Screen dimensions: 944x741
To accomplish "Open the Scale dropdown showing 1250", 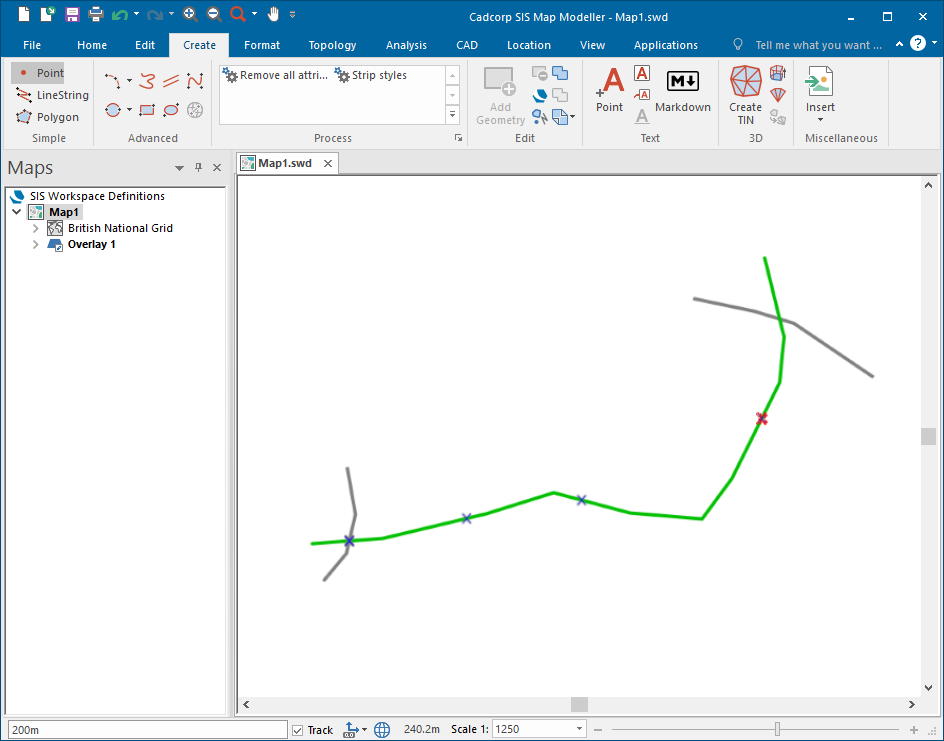I will 577,728.
